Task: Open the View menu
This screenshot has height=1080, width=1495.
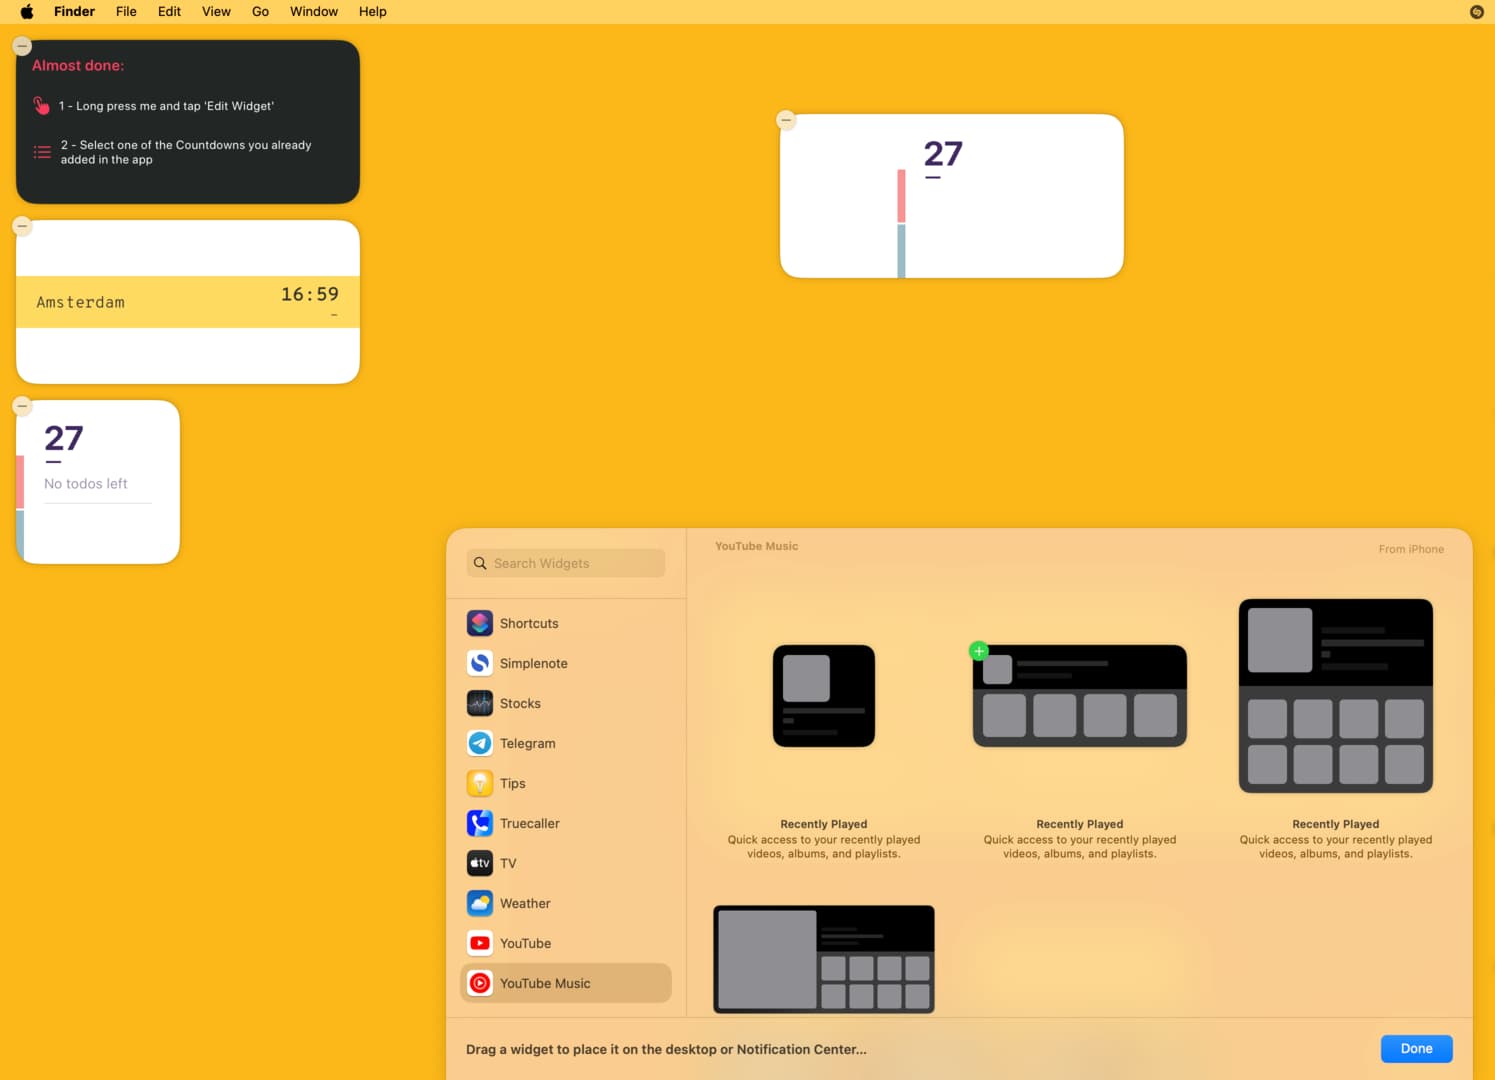Action: (x=216, y=12)
